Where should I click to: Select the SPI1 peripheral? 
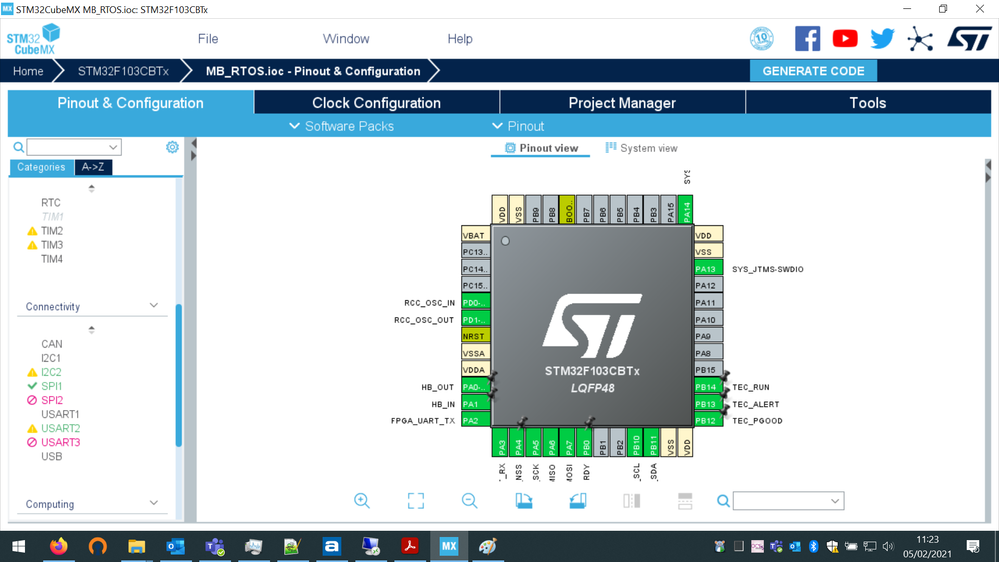(x=51, y=386)
